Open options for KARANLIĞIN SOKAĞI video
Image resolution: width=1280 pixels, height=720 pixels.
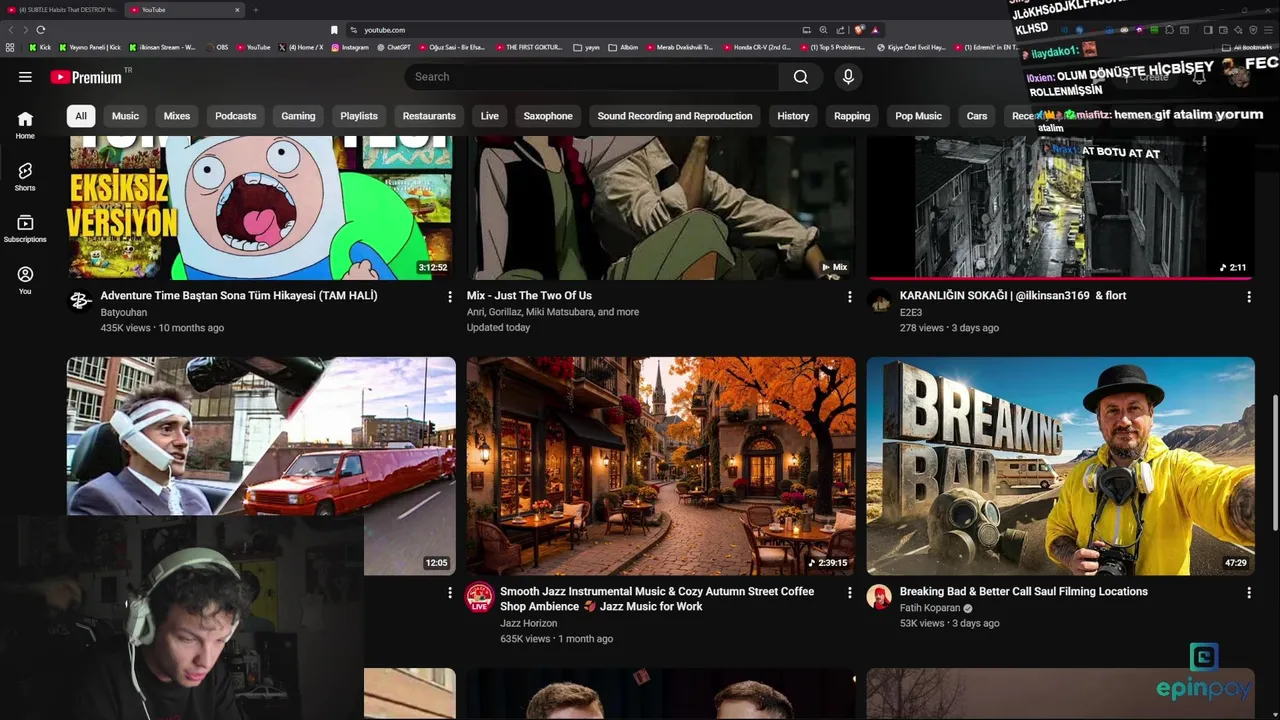[x=1248, y=297]
